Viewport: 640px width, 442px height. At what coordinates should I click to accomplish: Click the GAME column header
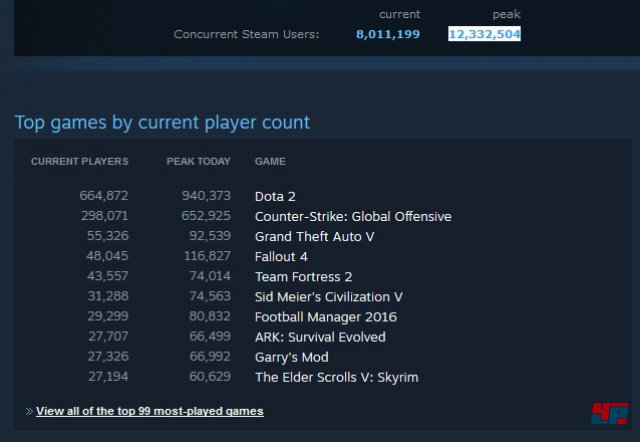coord(270,161)
